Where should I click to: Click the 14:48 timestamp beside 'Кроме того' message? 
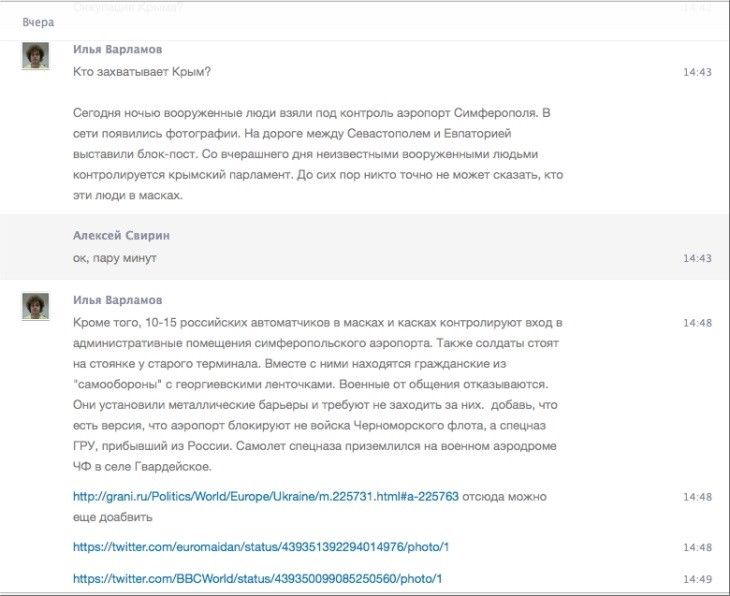(x=697, y=323)
